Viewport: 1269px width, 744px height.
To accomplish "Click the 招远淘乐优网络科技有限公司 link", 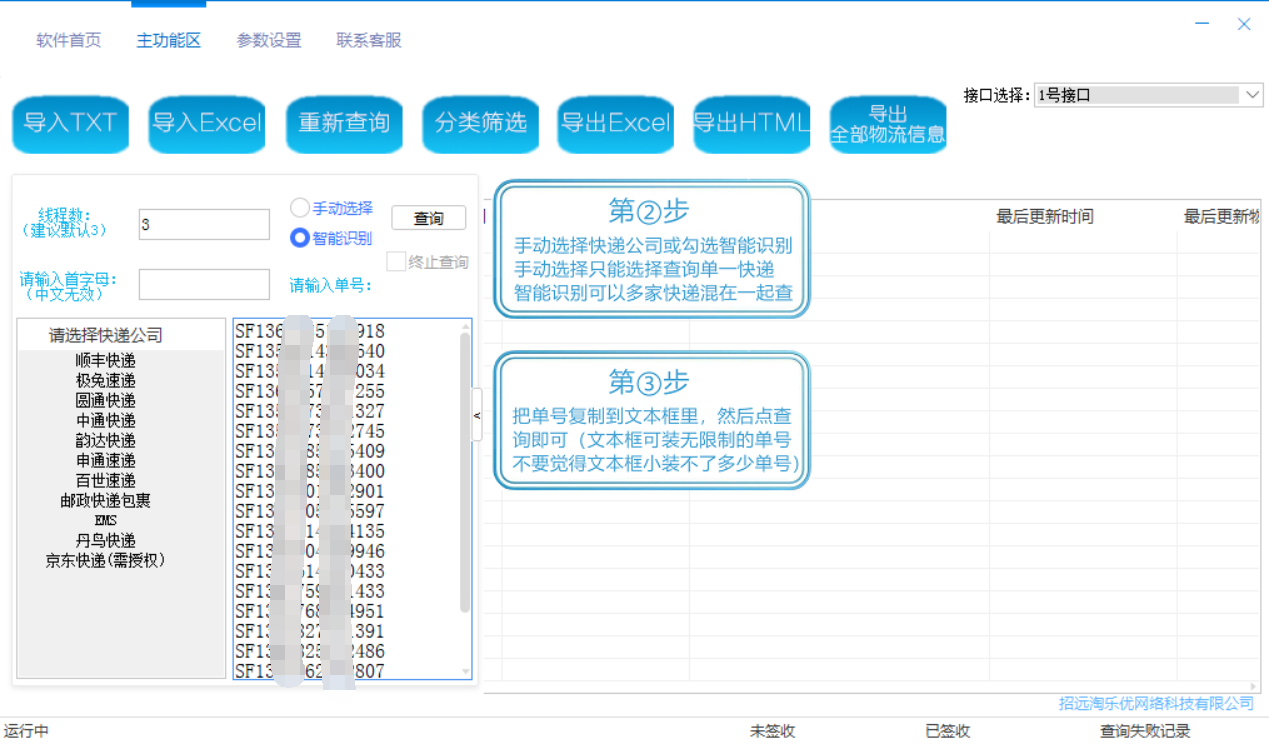I will pos(1156,703).
